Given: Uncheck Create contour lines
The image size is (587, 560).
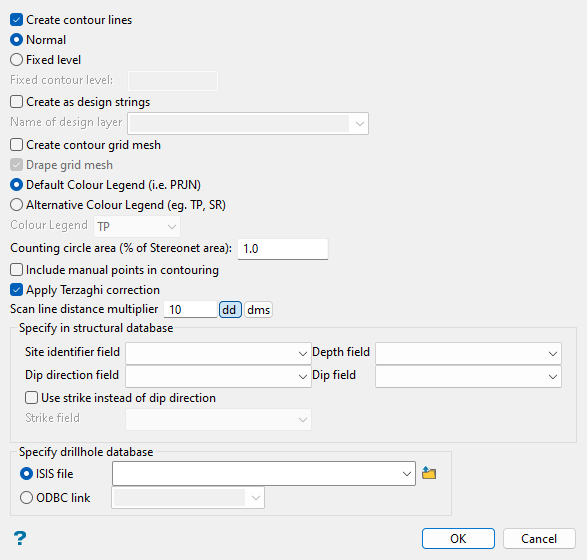Looking at the screenshot, I should [x=16, y=19].
